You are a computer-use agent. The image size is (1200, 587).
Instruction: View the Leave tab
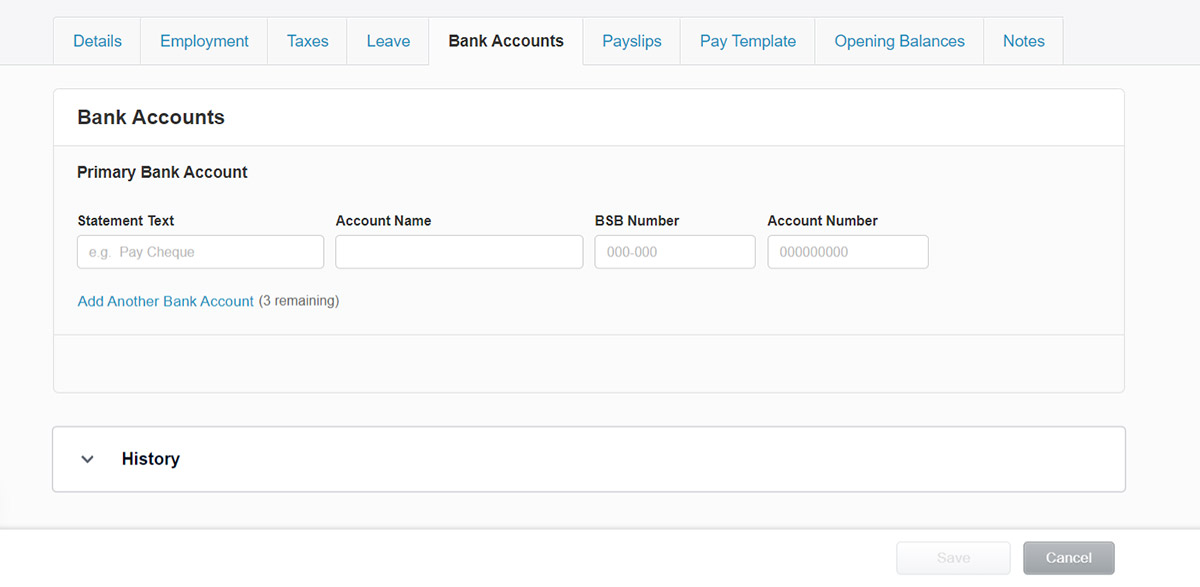387,41
